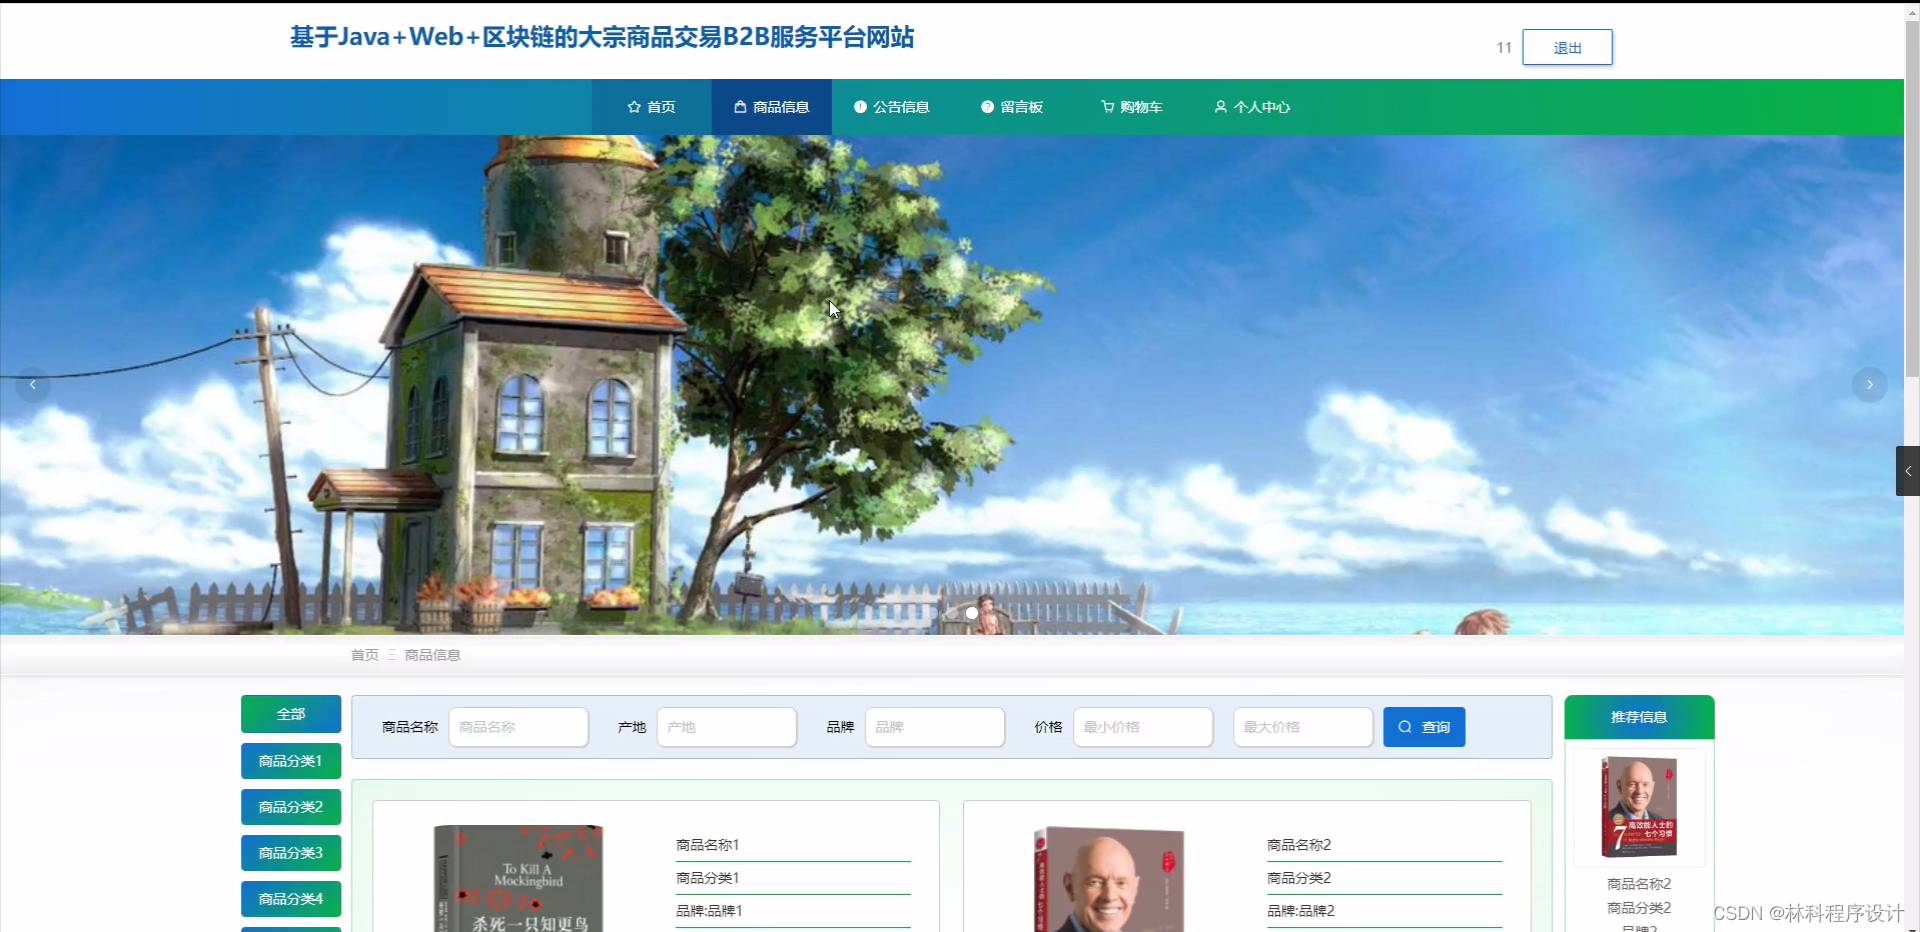The height and width of the screenshot is (932, 1920).
Task: Click the page vertical scrollbar thumb
Action: click(x=1912, y=198)
